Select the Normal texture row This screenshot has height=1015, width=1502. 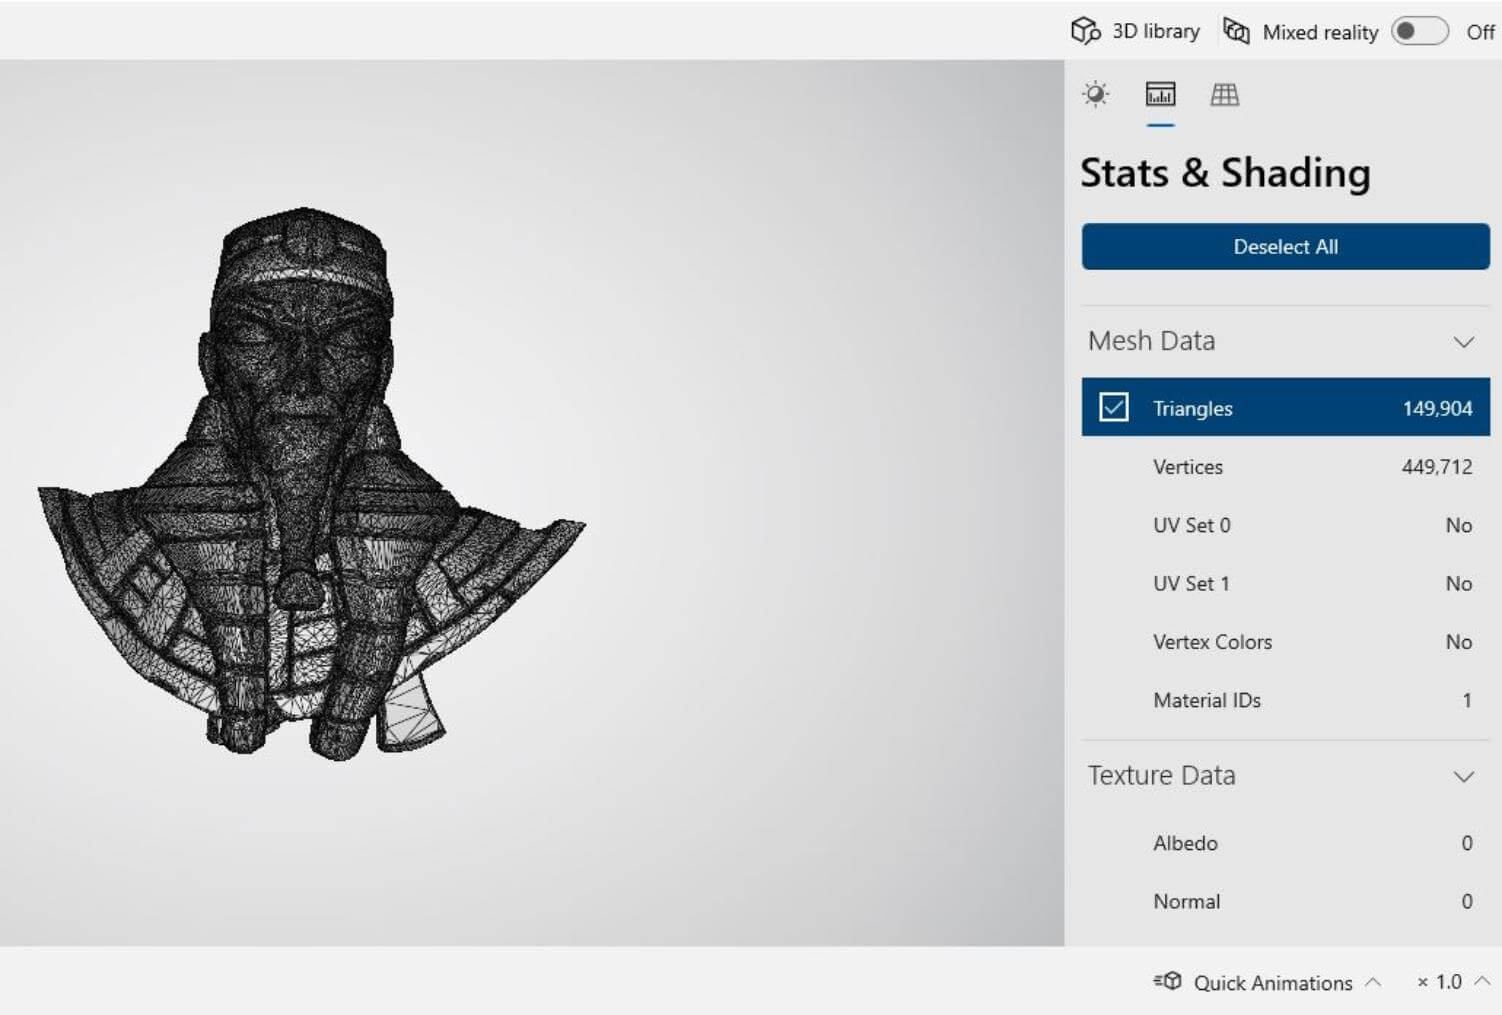(x=1285, y=901)
